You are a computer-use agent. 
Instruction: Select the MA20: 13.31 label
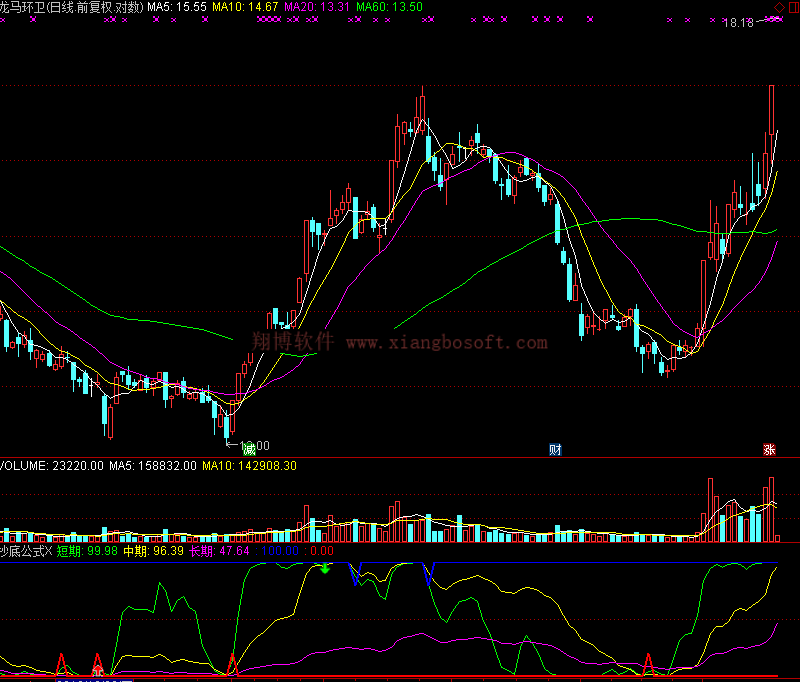pyautogui.click(x=317, y=7)
